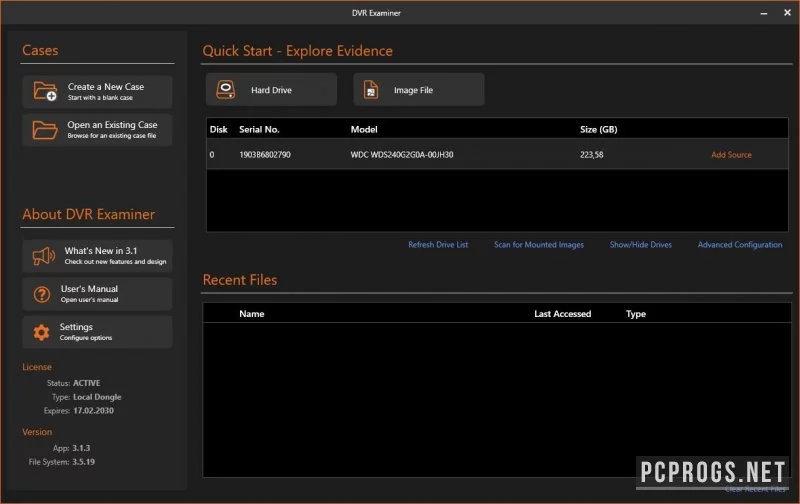
Task: Select serial number 190386802790 cell
Action: coord(265,155)
